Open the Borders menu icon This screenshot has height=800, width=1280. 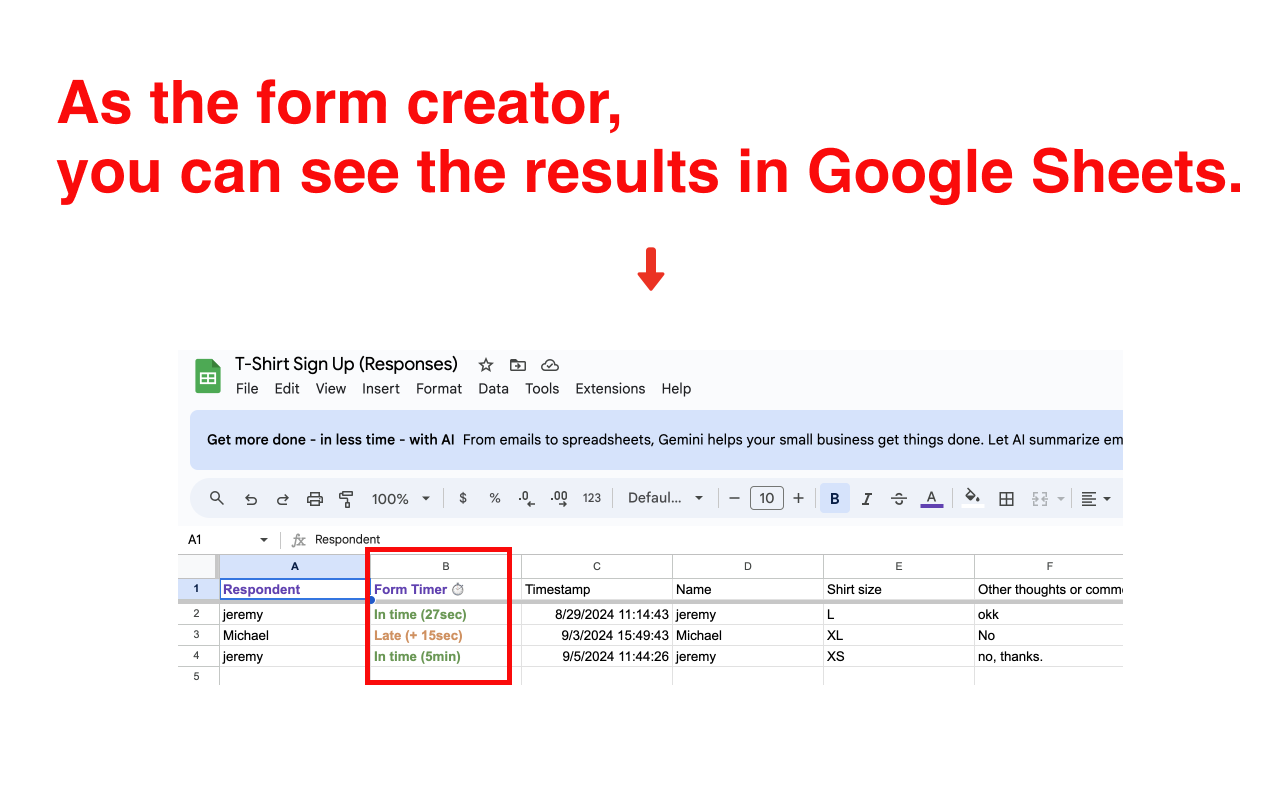tap(1006, 497)
